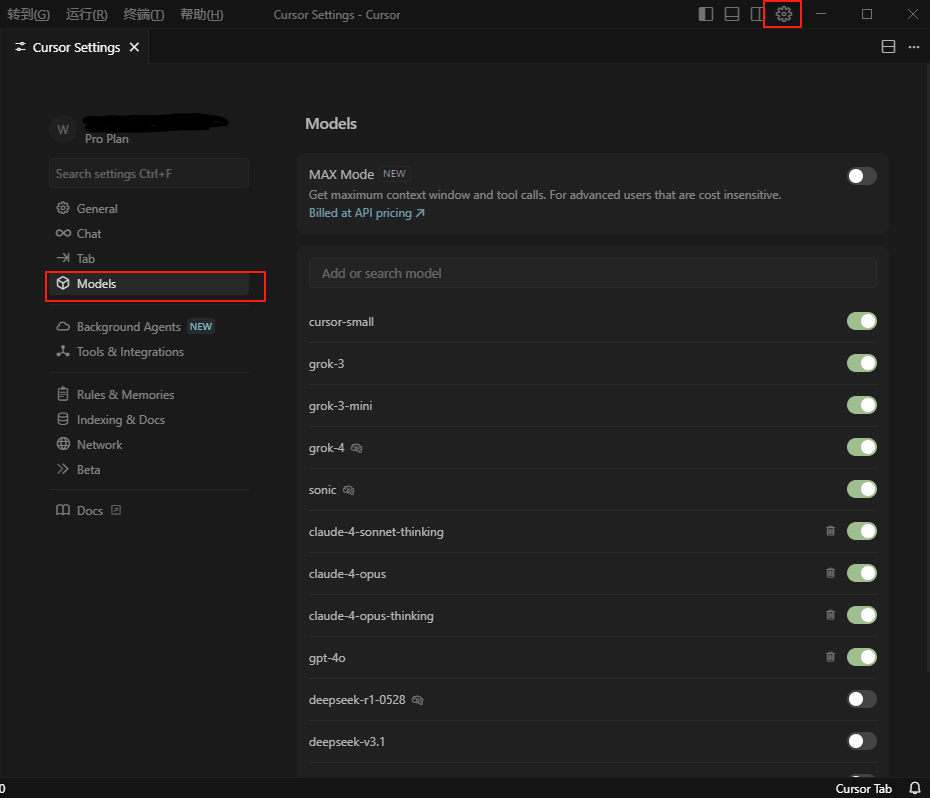Screen dimensions: 930x798
Task: Click deepseek-v3.1 model name
Action: coord(347,742)
